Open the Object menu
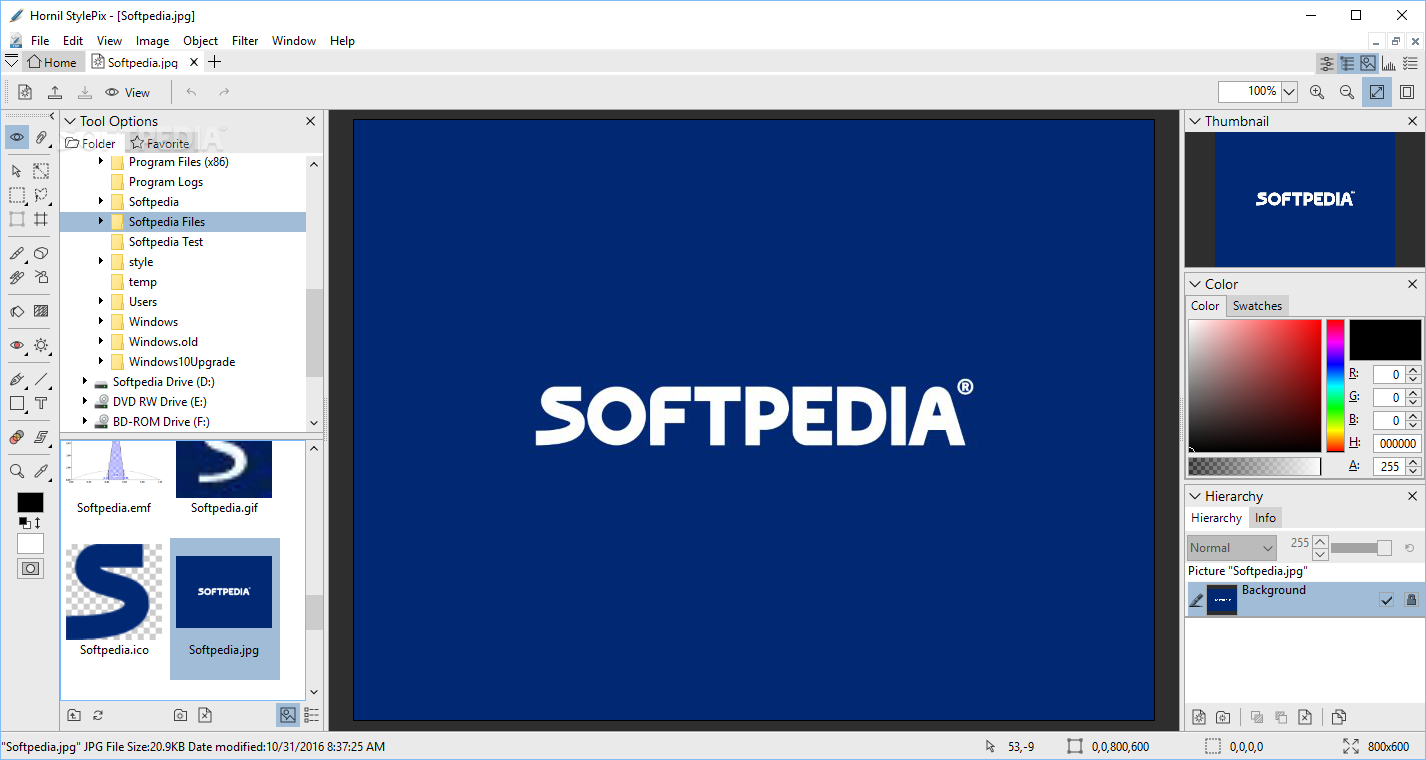 pyautogui.click(x=201, y=41)
